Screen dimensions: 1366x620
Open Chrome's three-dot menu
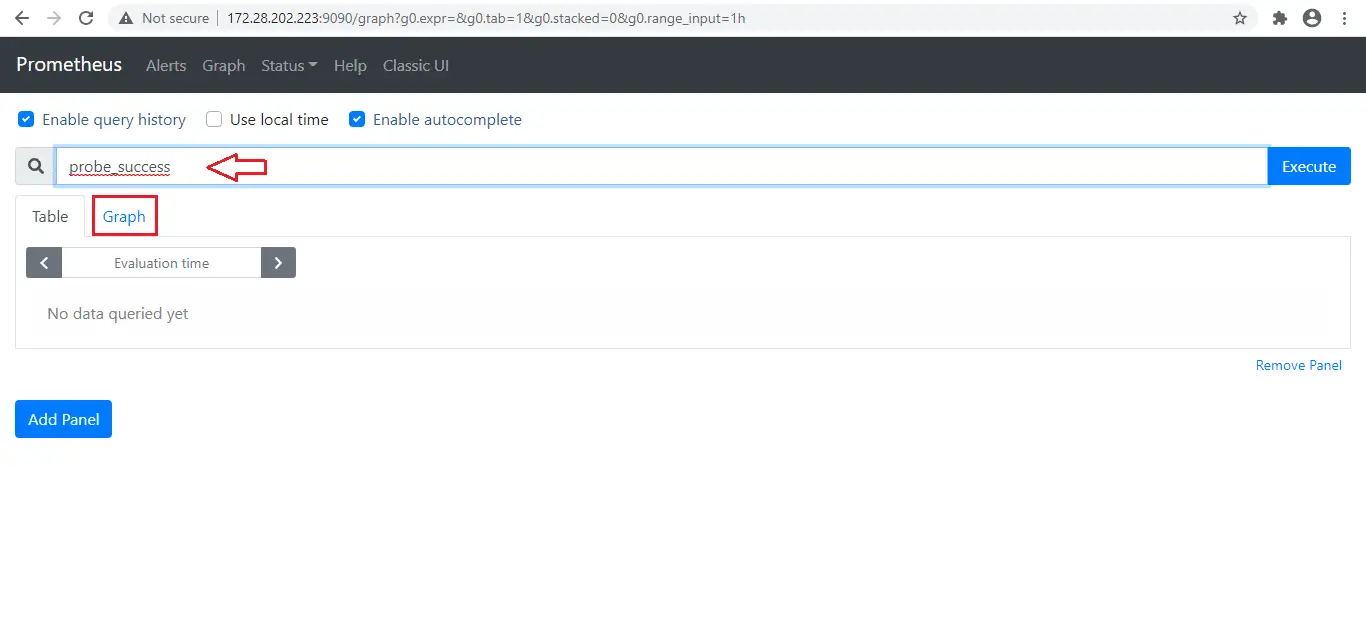coord(1344,18)
